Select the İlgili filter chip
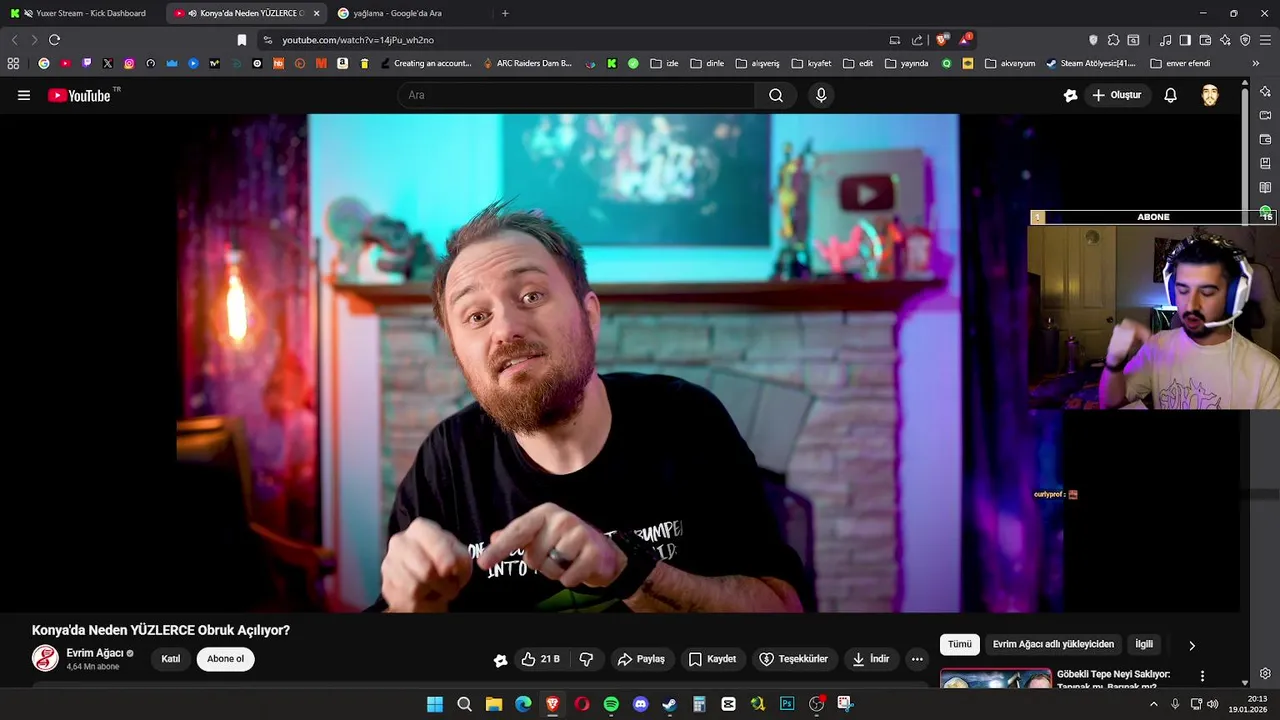Image resolution: width=1280 pixels, height=720 pixels. (1144, 644)
